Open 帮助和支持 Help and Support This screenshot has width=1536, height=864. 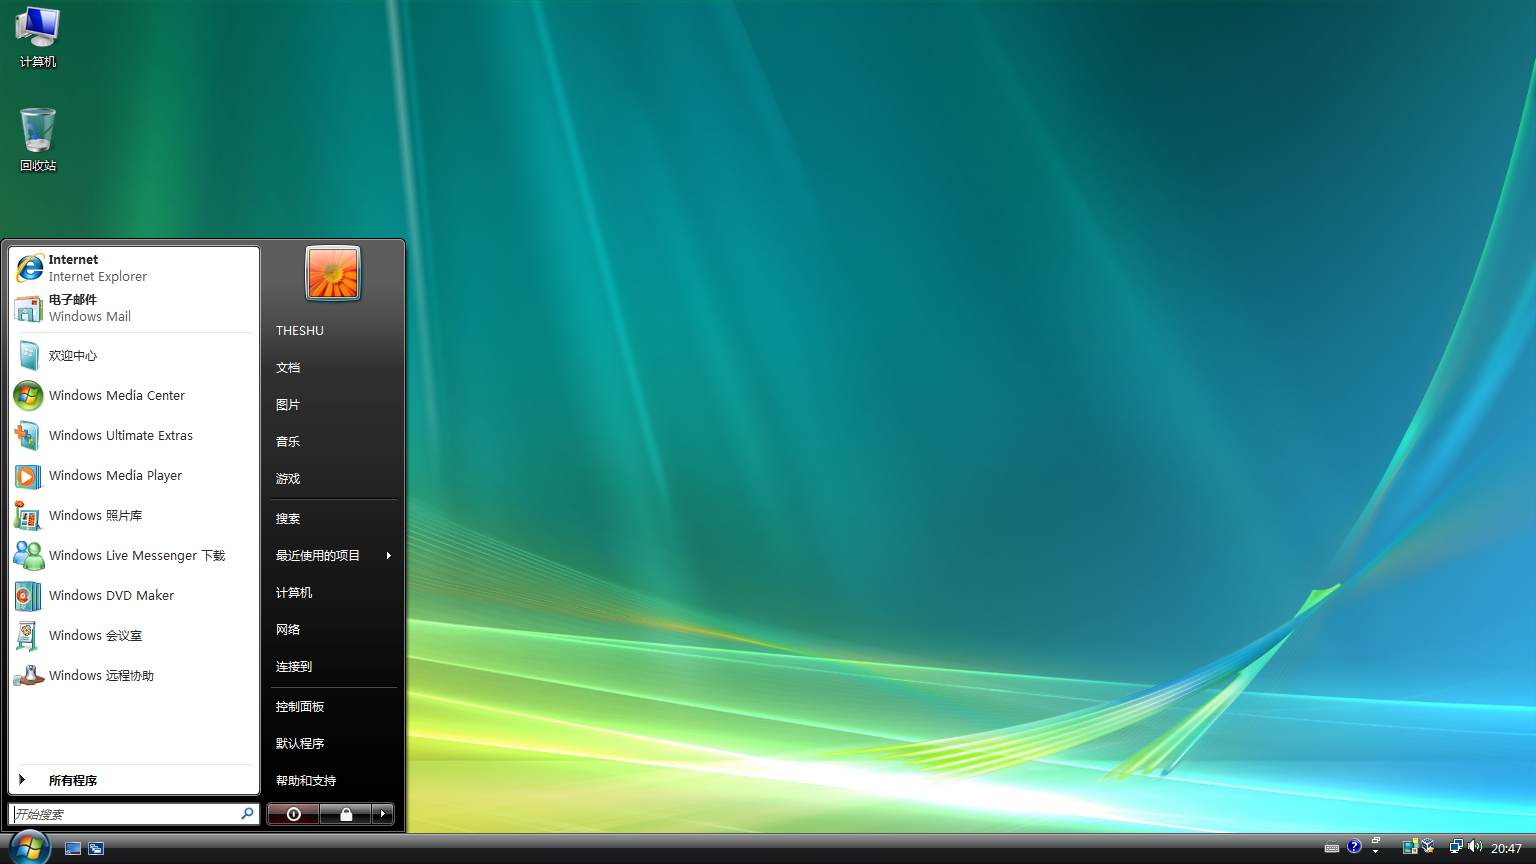click(x=333, y=780)
